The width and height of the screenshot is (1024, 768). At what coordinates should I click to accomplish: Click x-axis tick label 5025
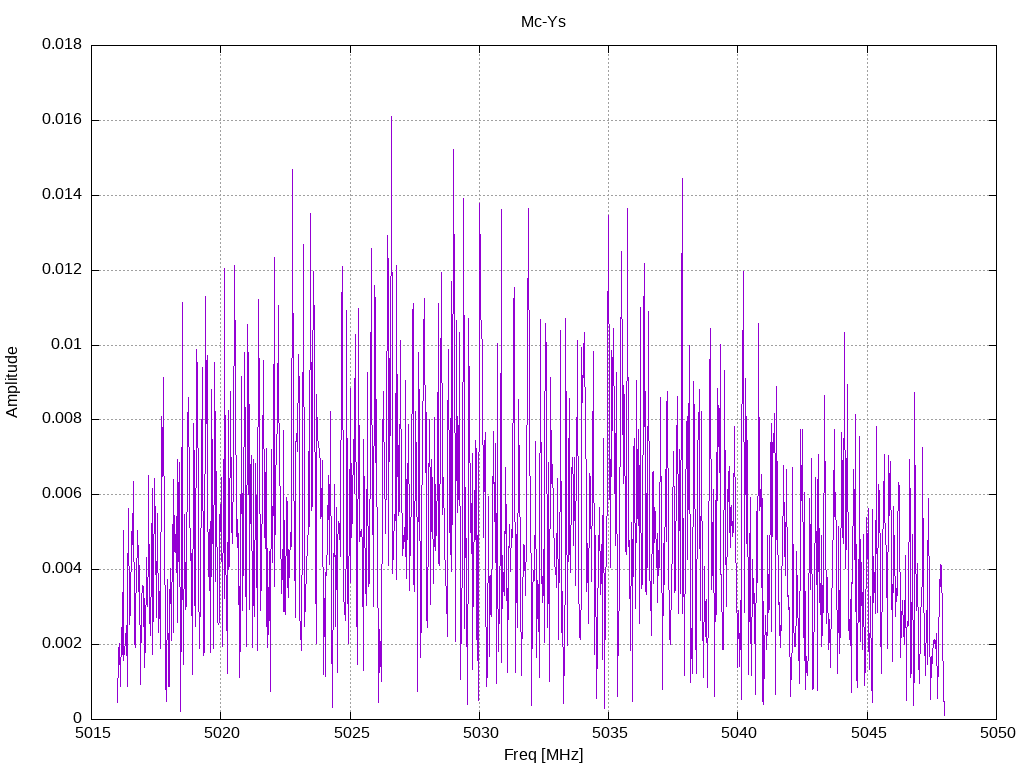351,733
